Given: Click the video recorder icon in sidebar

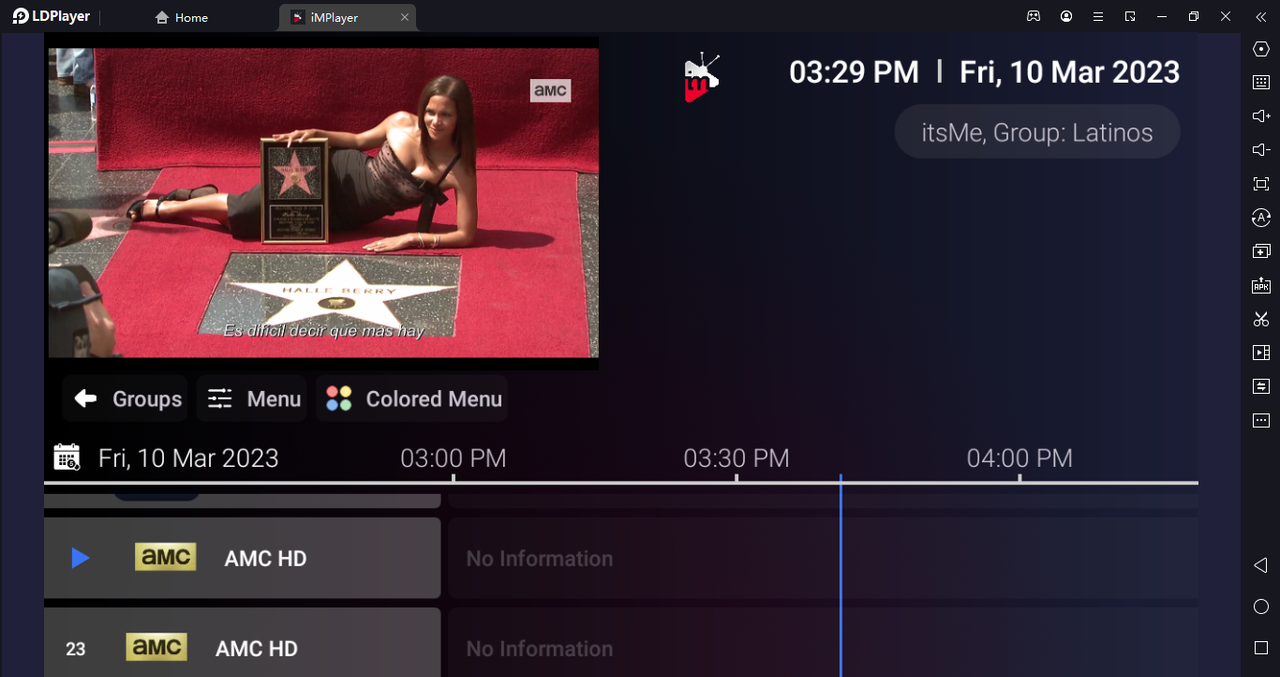Looking at the screenshot, I should [x=1261, y=353].
